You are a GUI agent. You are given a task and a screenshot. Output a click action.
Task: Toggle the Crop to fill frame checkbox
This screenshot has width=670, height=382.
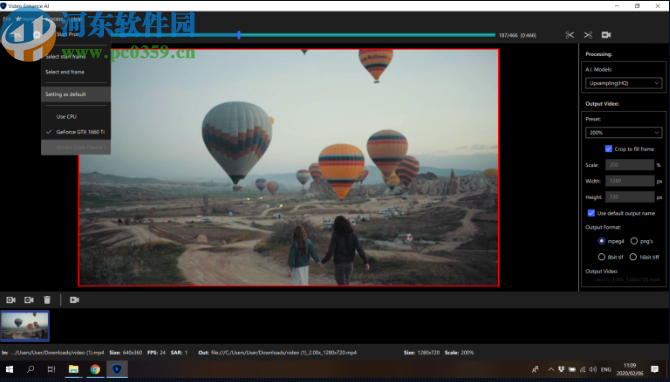(608, 149)
